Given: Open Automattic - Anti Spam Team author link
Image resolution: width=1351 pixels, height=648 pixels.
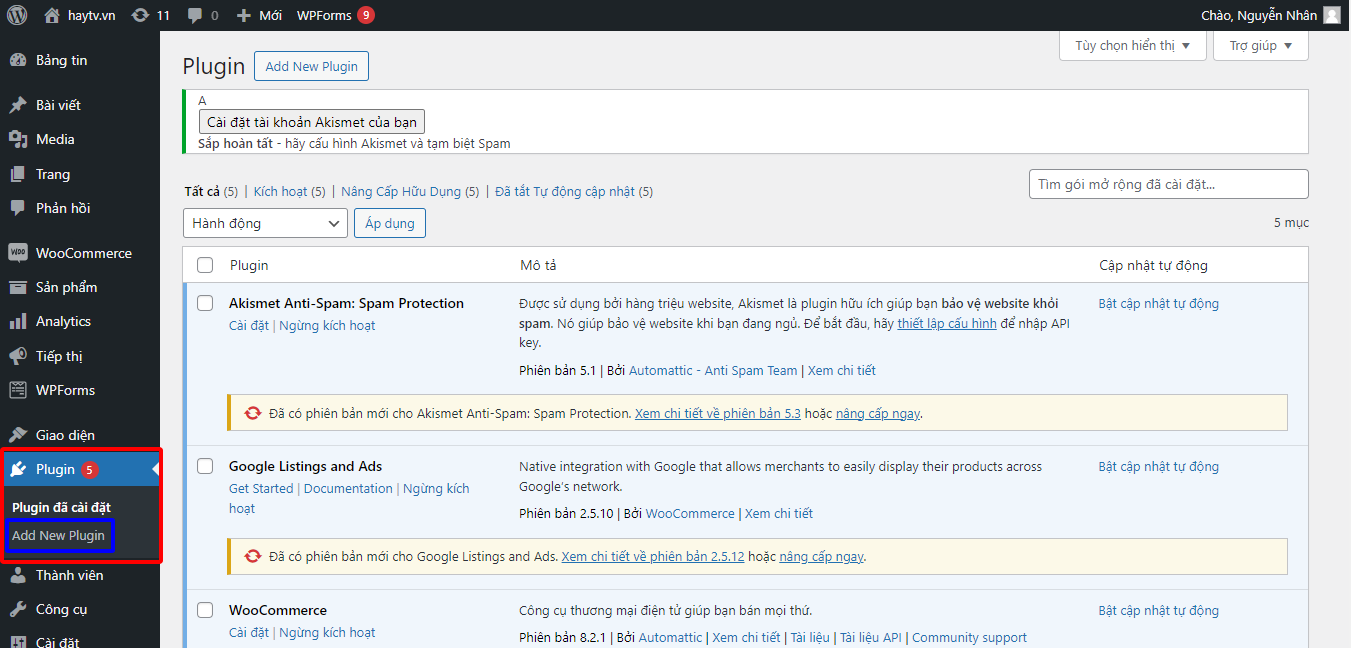Looking at the screenshot, I should coord(713,370).
